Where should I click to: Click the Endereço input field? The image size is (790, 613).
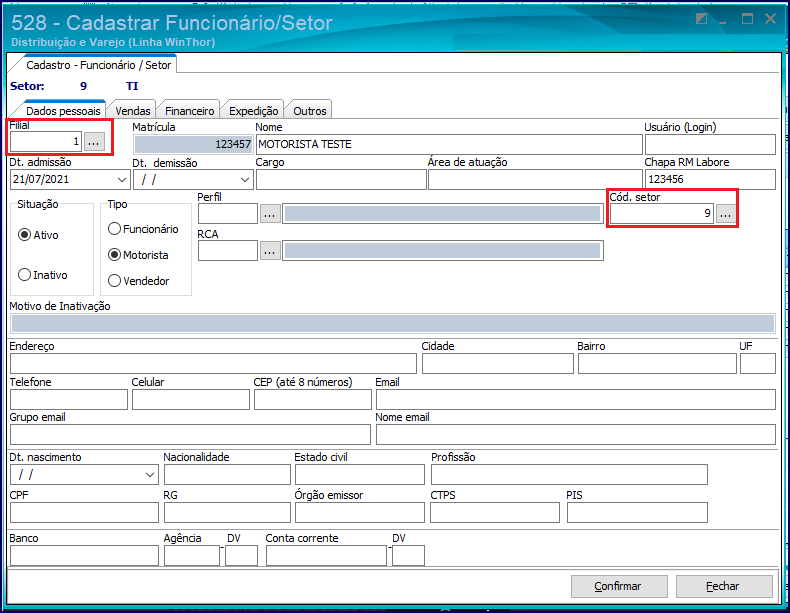tap(213, 364)
